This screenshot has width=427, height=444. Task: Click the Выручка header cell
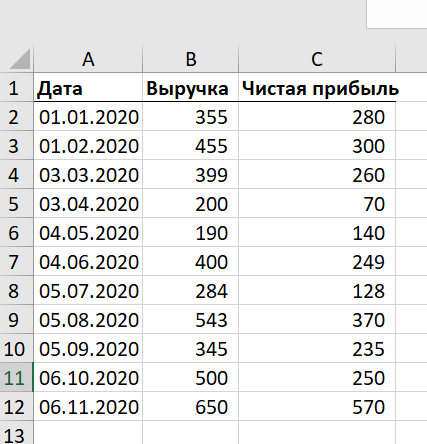click(191, 87)
